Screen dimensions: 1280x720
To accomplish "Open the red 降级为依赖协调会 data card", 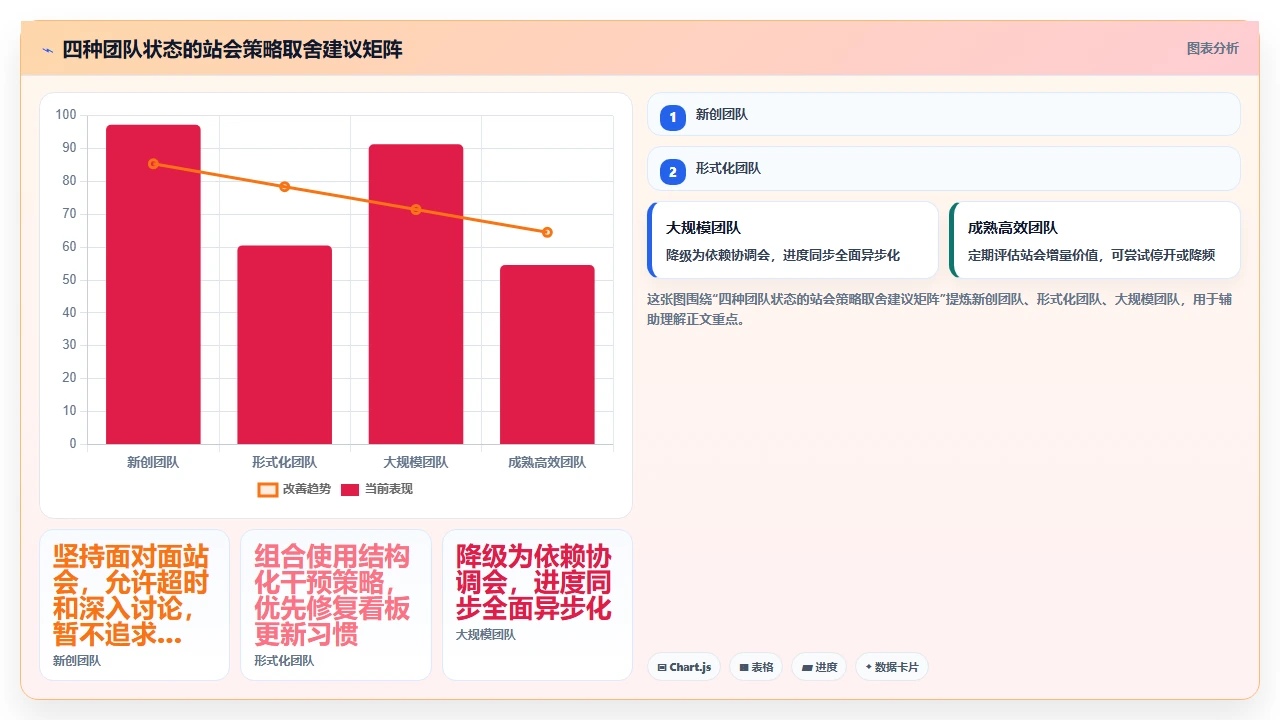I will [537, 605].
